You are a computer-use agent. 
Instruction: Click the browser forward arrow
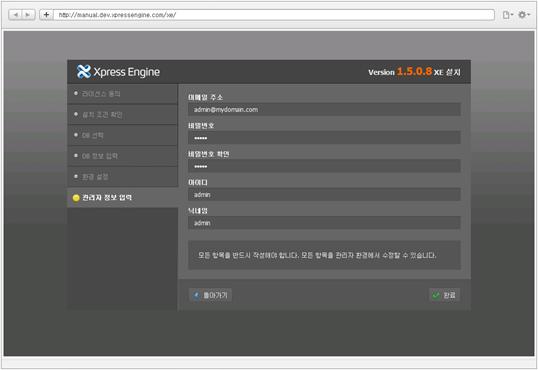tap(28, 15)
